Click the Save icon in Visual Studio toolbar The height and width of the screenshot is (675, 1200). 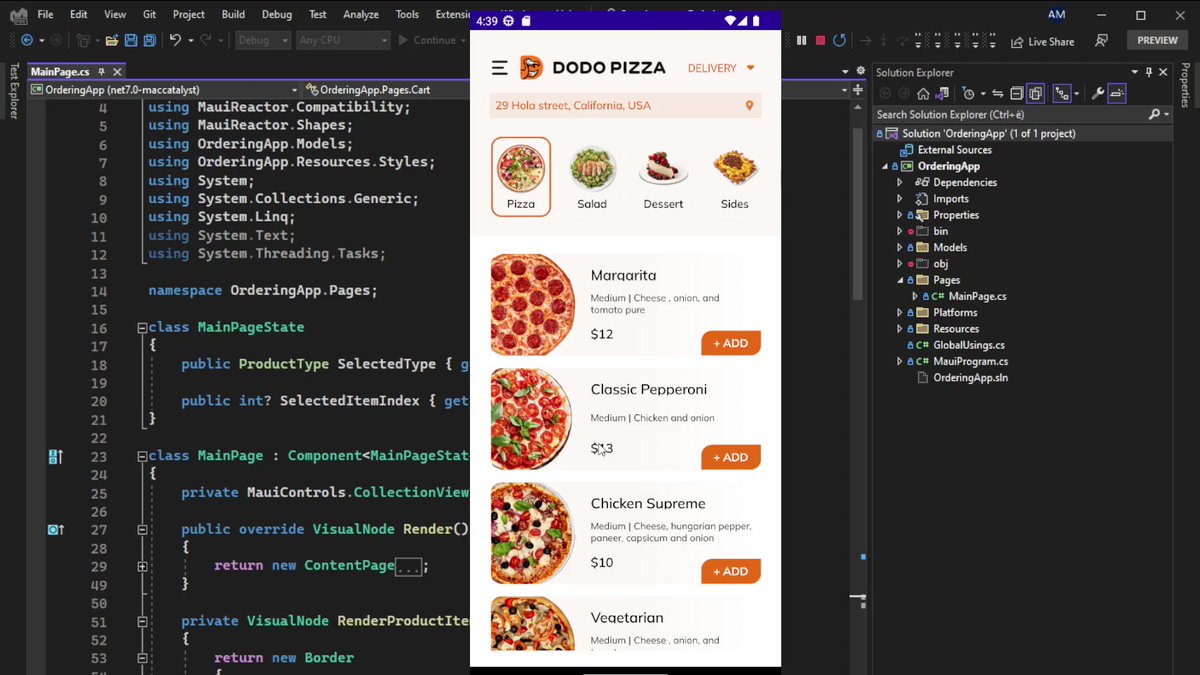point(131,40)
